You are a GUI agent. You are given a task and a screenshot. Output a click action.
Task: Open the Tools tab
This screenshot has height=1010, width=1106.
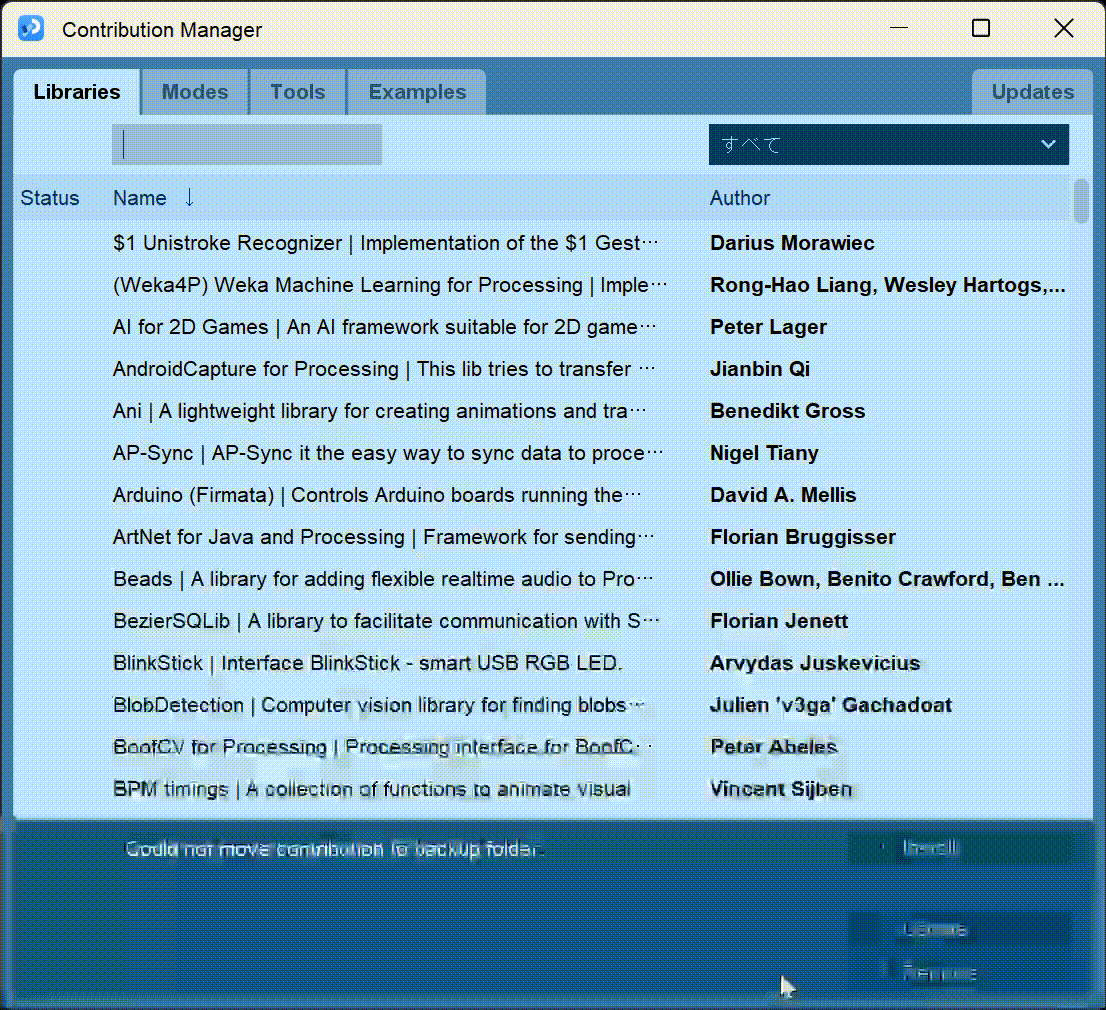298,92
